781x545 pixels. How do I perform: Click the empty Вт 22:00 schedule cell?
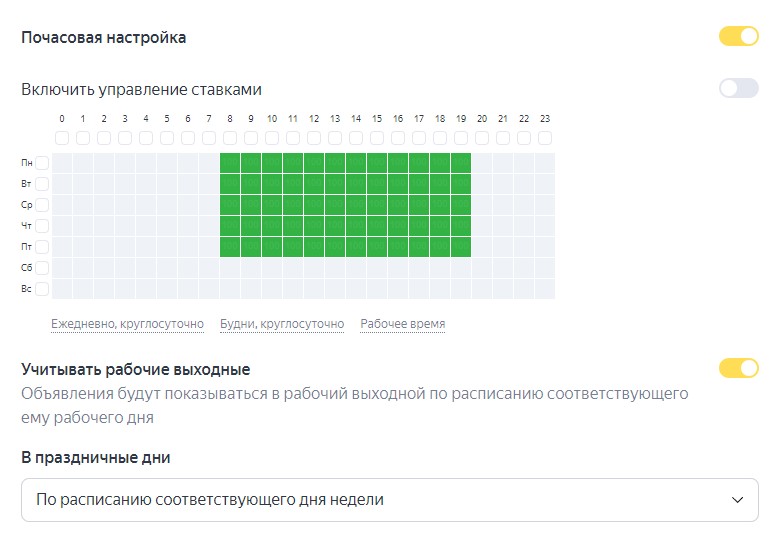click(x=524, y=184)
